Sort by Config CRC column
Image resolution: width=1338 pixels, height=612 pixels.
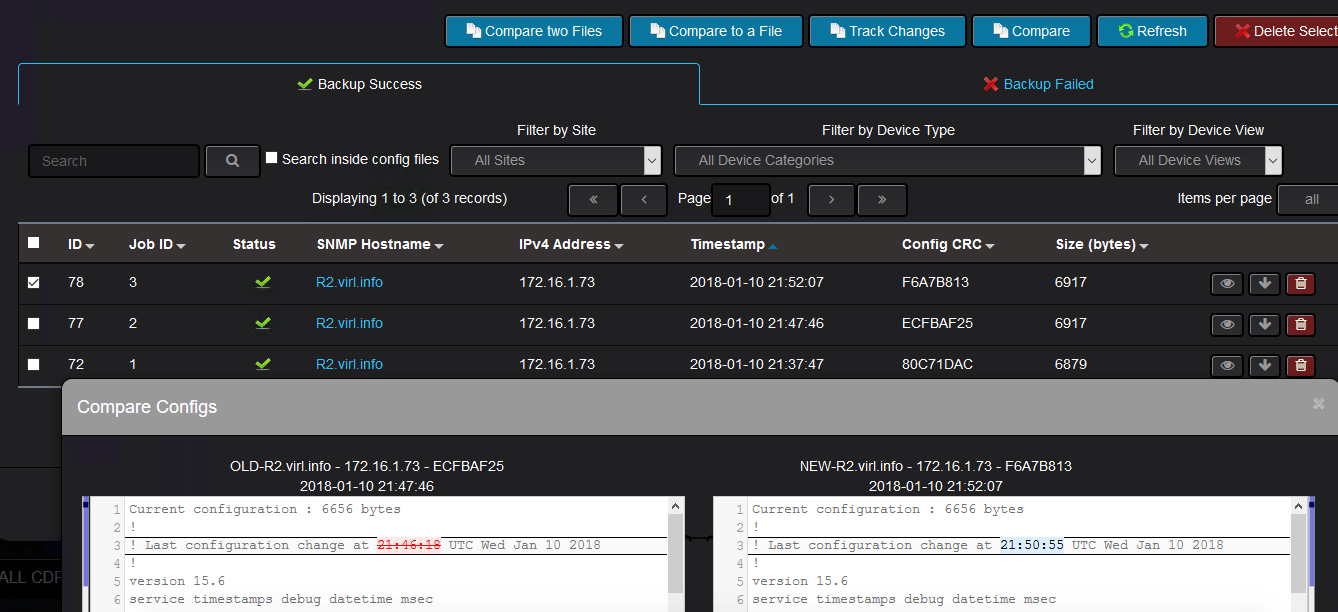[948, 244]
